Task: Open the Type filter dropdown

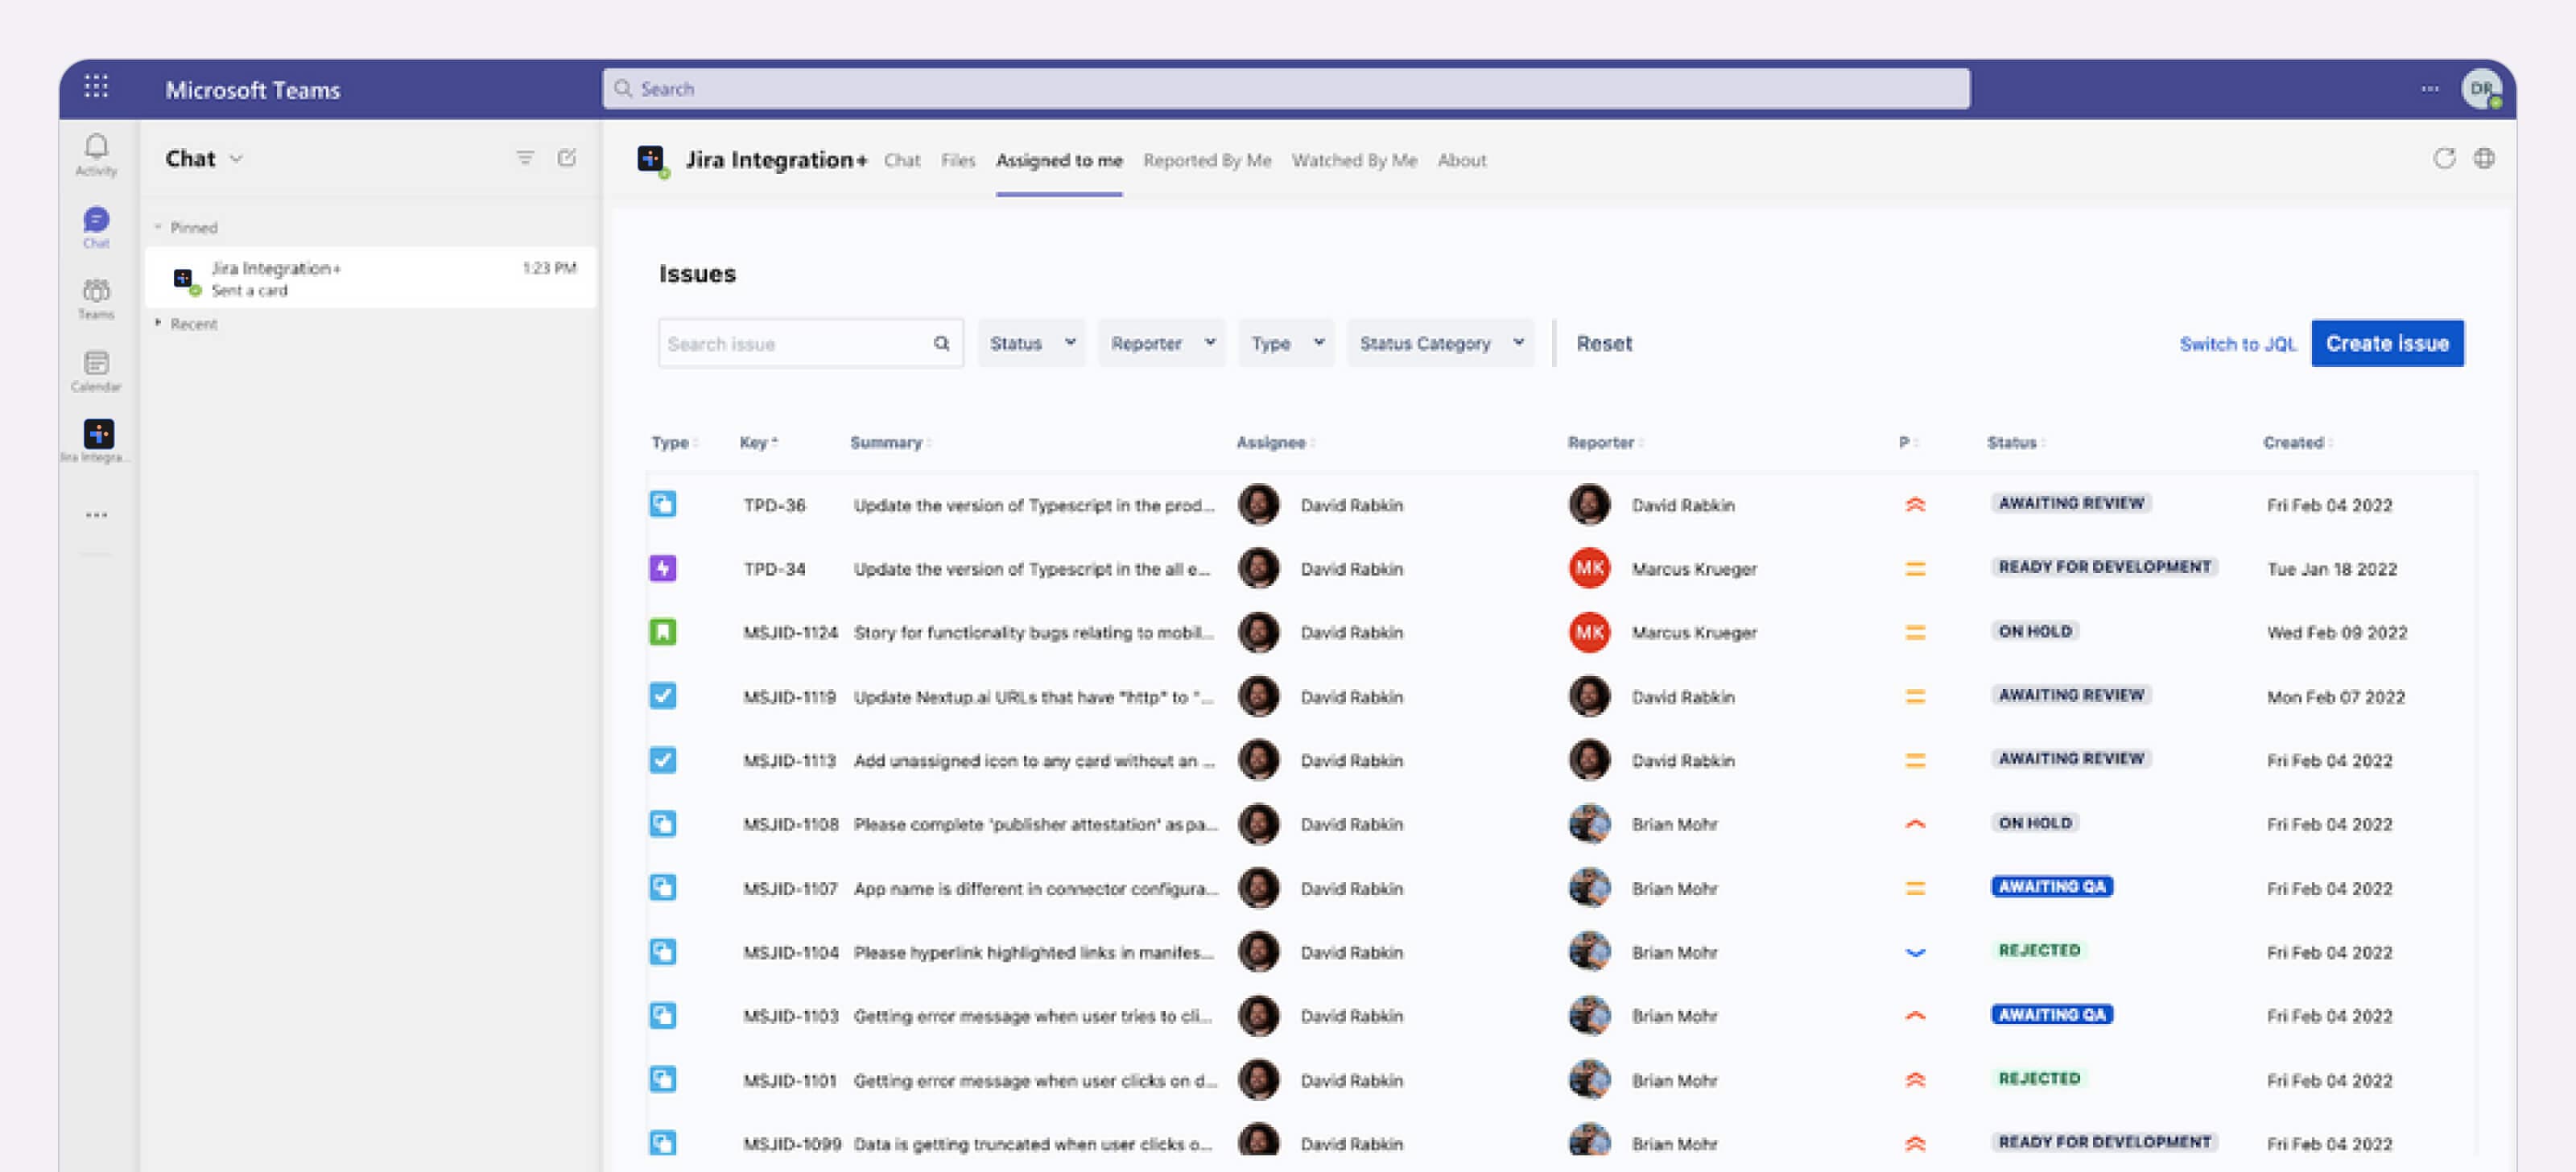Action: (x=1286, y=343)
